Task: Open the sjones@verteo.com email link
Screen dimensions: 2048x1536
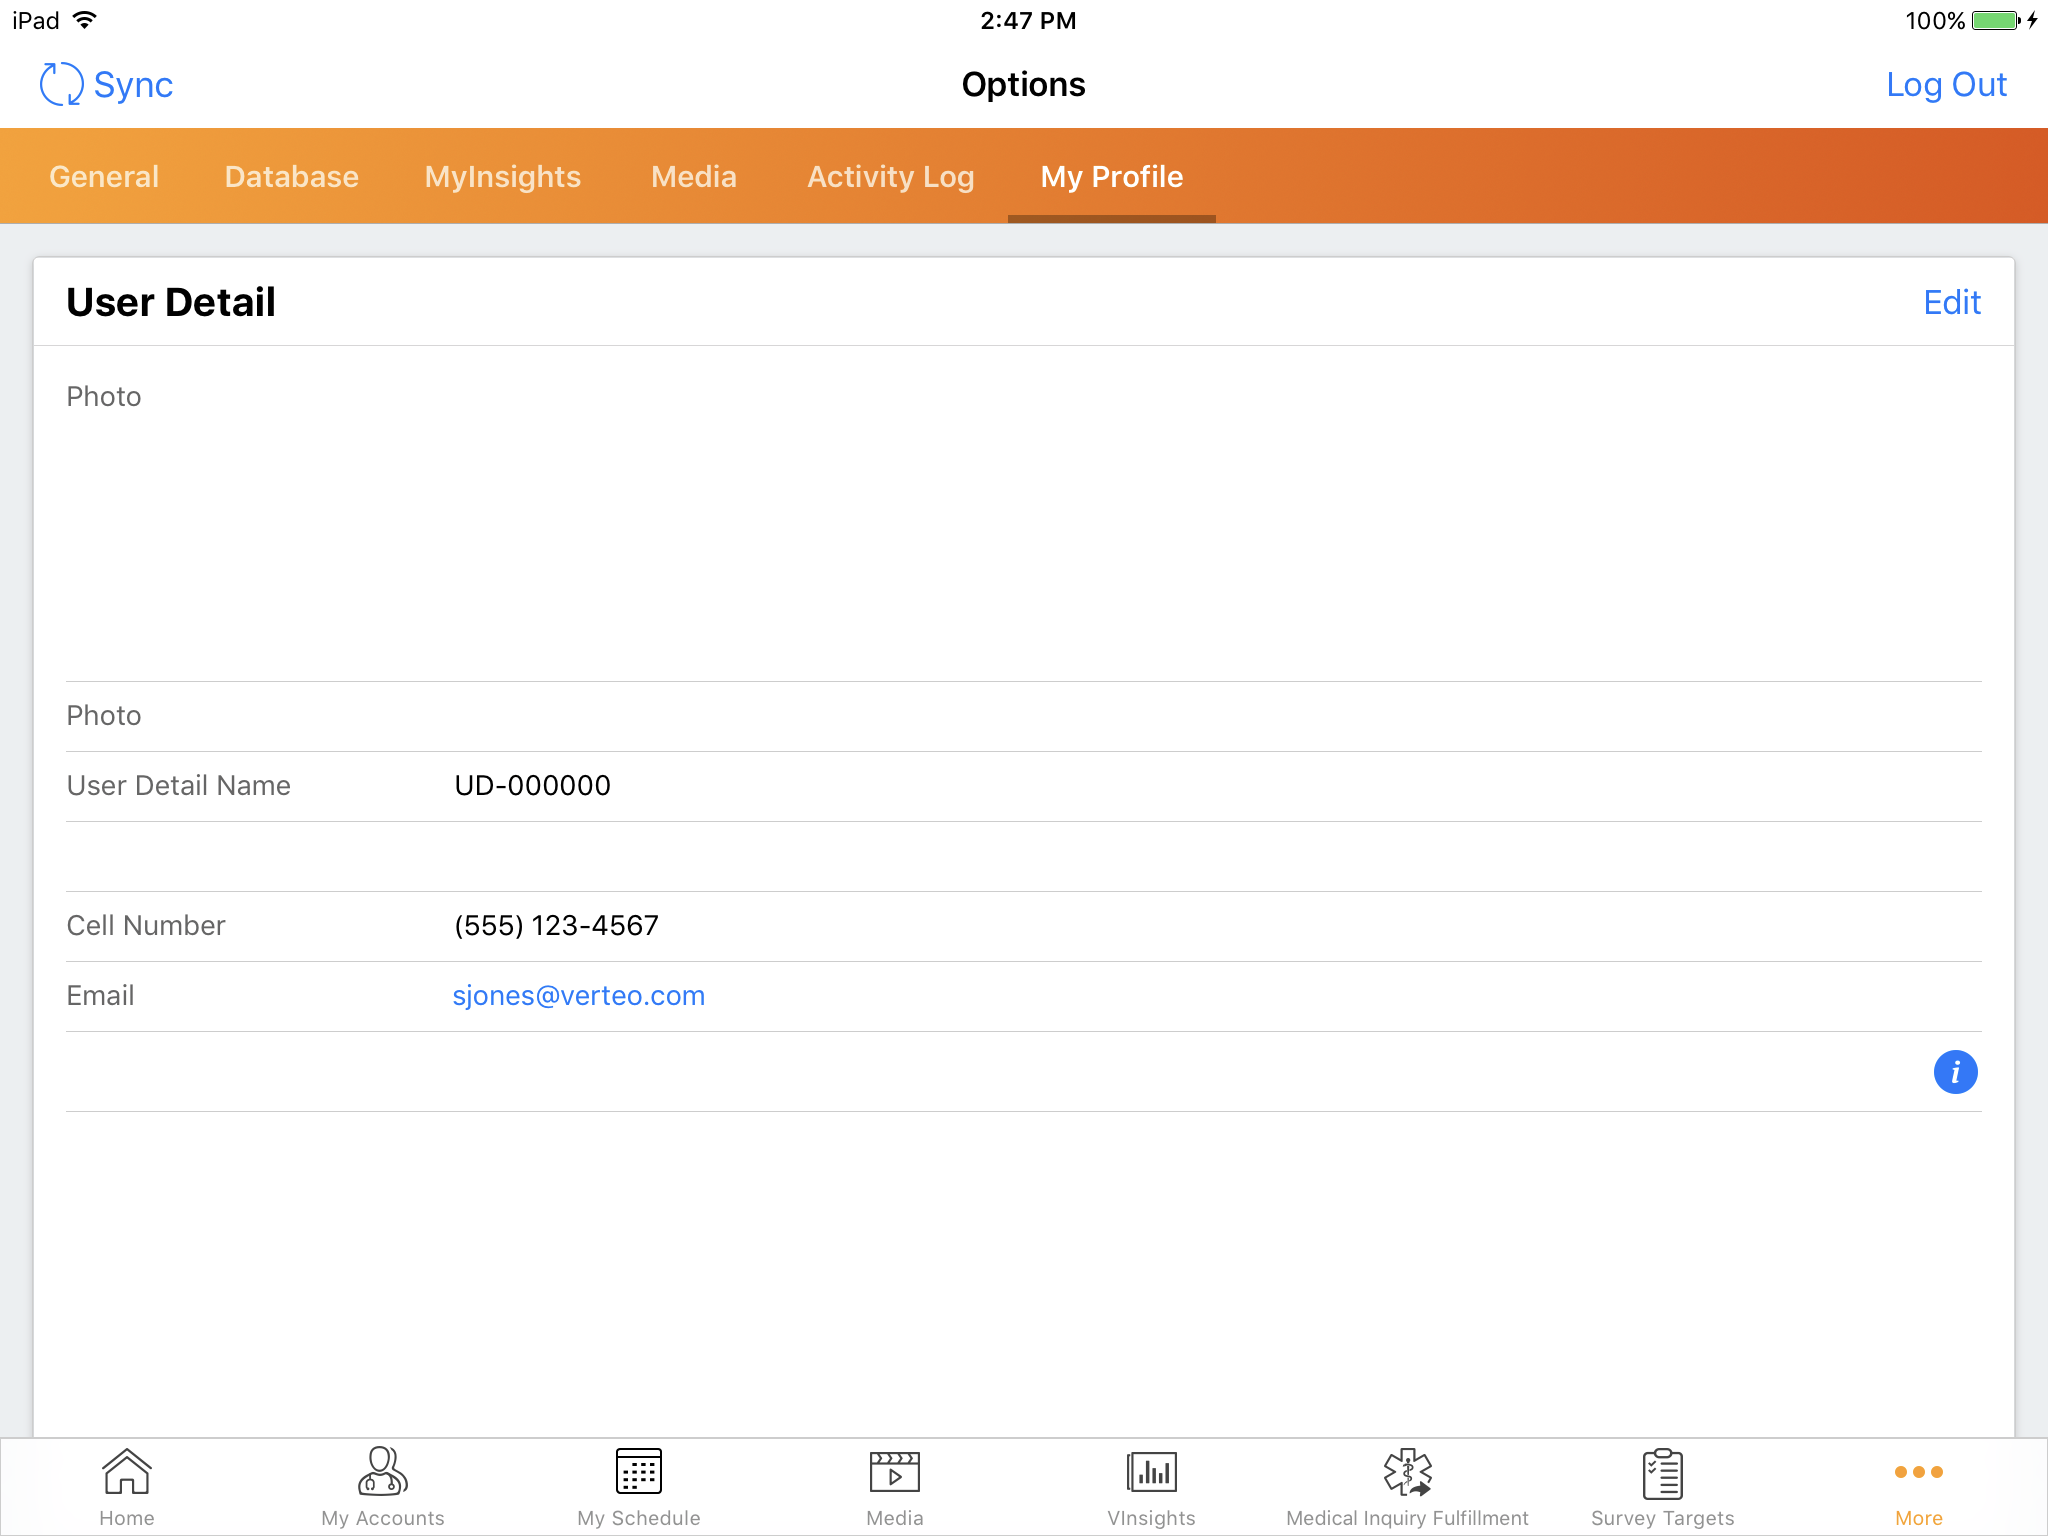Action: [578, 996]
